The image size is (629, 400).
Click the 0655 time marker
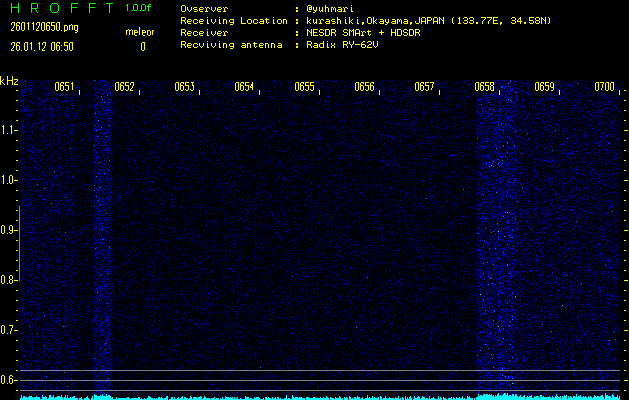pyautogui.click(x=304, y=87)
